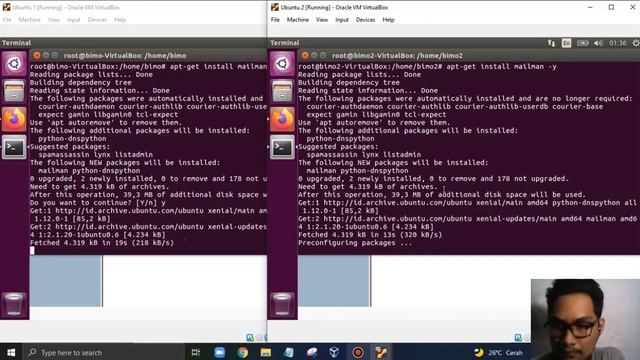
Task: Open Trash in Ubuntu 2 launcher
Action: click(x=282, y=304)
